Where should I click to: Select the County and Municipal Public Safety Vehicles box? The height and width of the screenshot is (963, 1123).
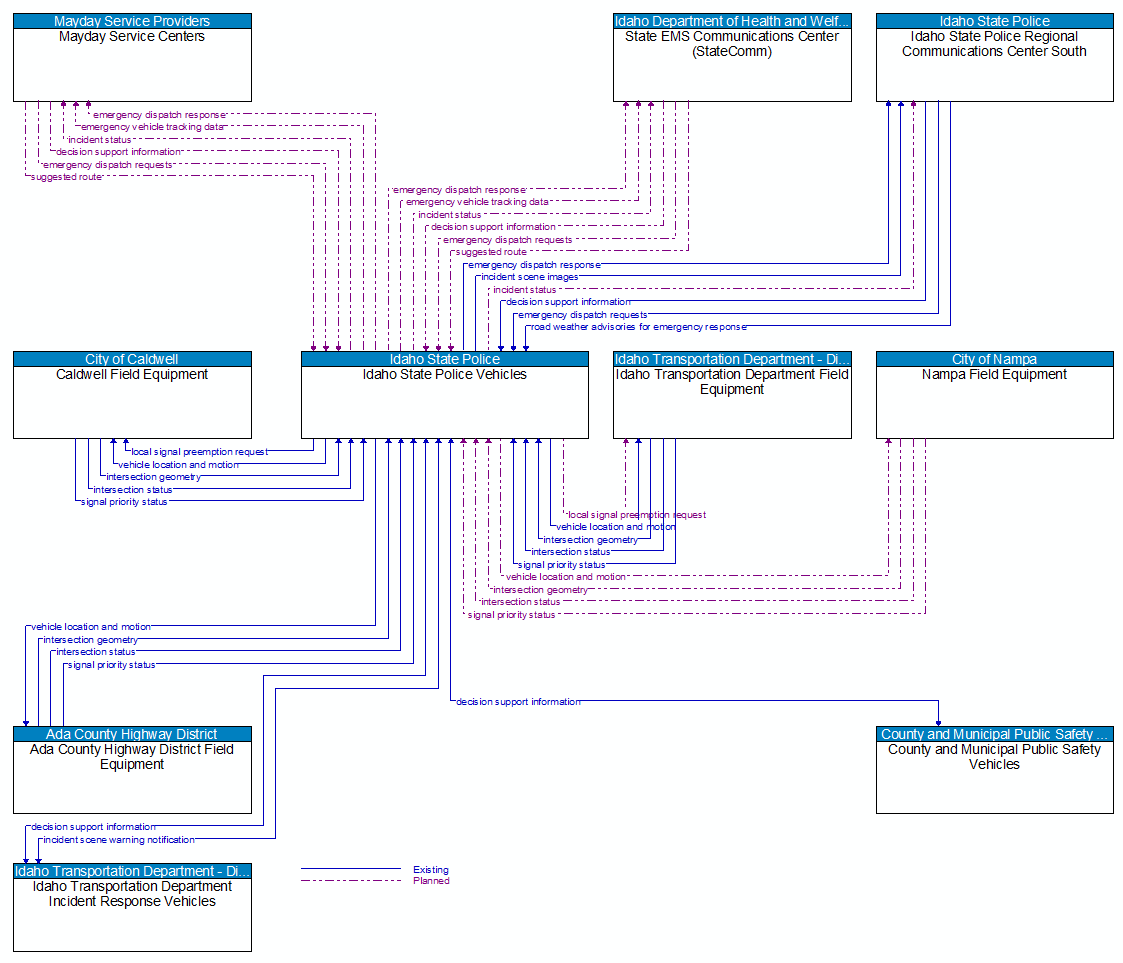pyautogui.click(x=994, y=770)
